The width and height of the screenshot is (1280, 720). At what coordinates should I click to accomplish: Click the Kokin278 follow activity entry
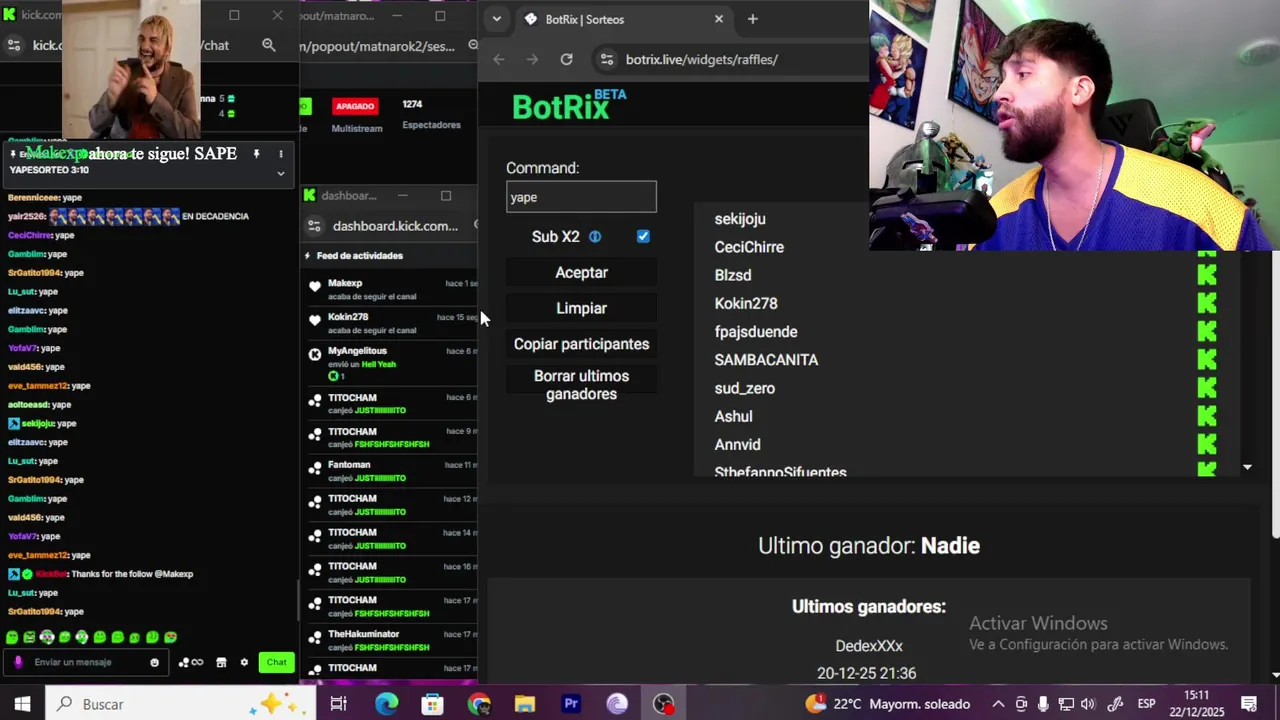point(391,323)
